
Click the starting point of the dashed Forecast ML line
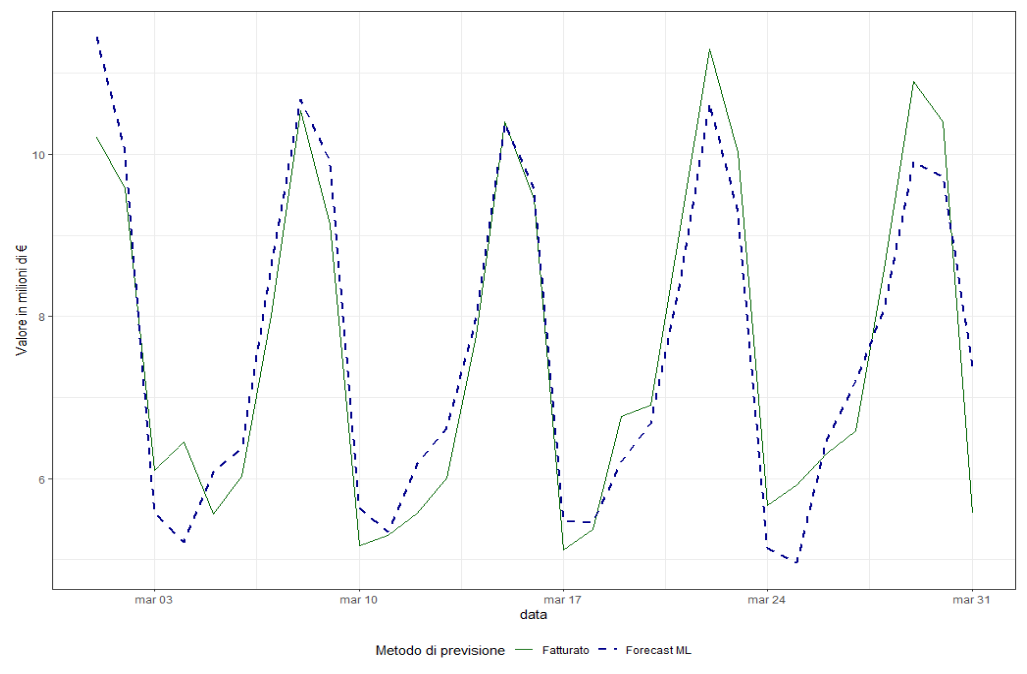[97, 38]
